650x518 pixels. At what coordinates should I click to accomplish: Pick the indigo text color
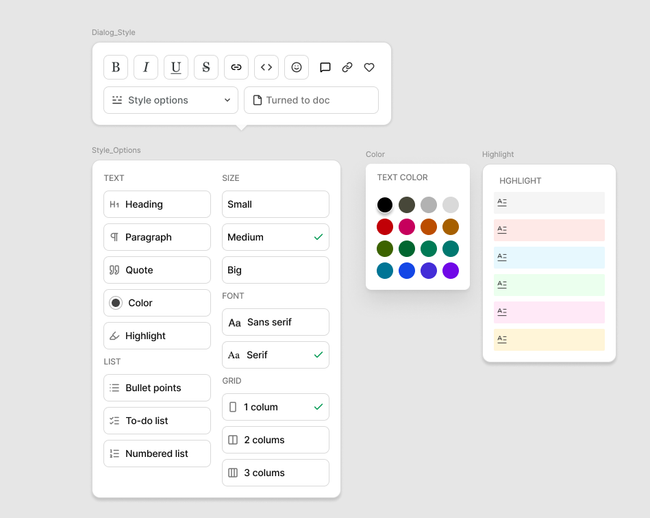[429, 271]
